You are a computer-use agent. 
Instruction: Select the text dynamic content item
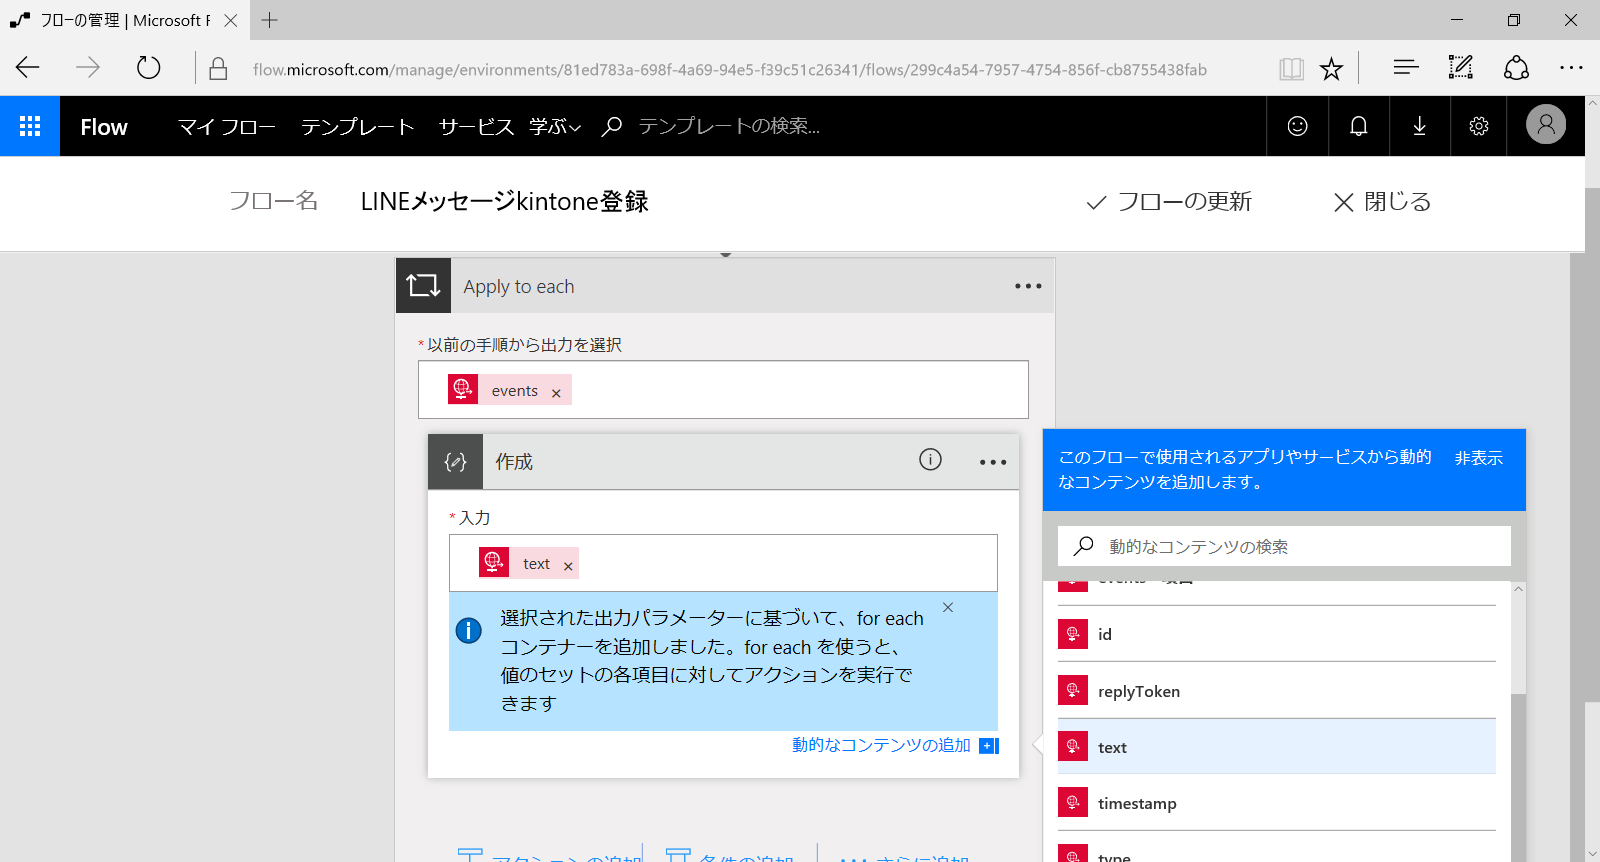click(1277, 747)
